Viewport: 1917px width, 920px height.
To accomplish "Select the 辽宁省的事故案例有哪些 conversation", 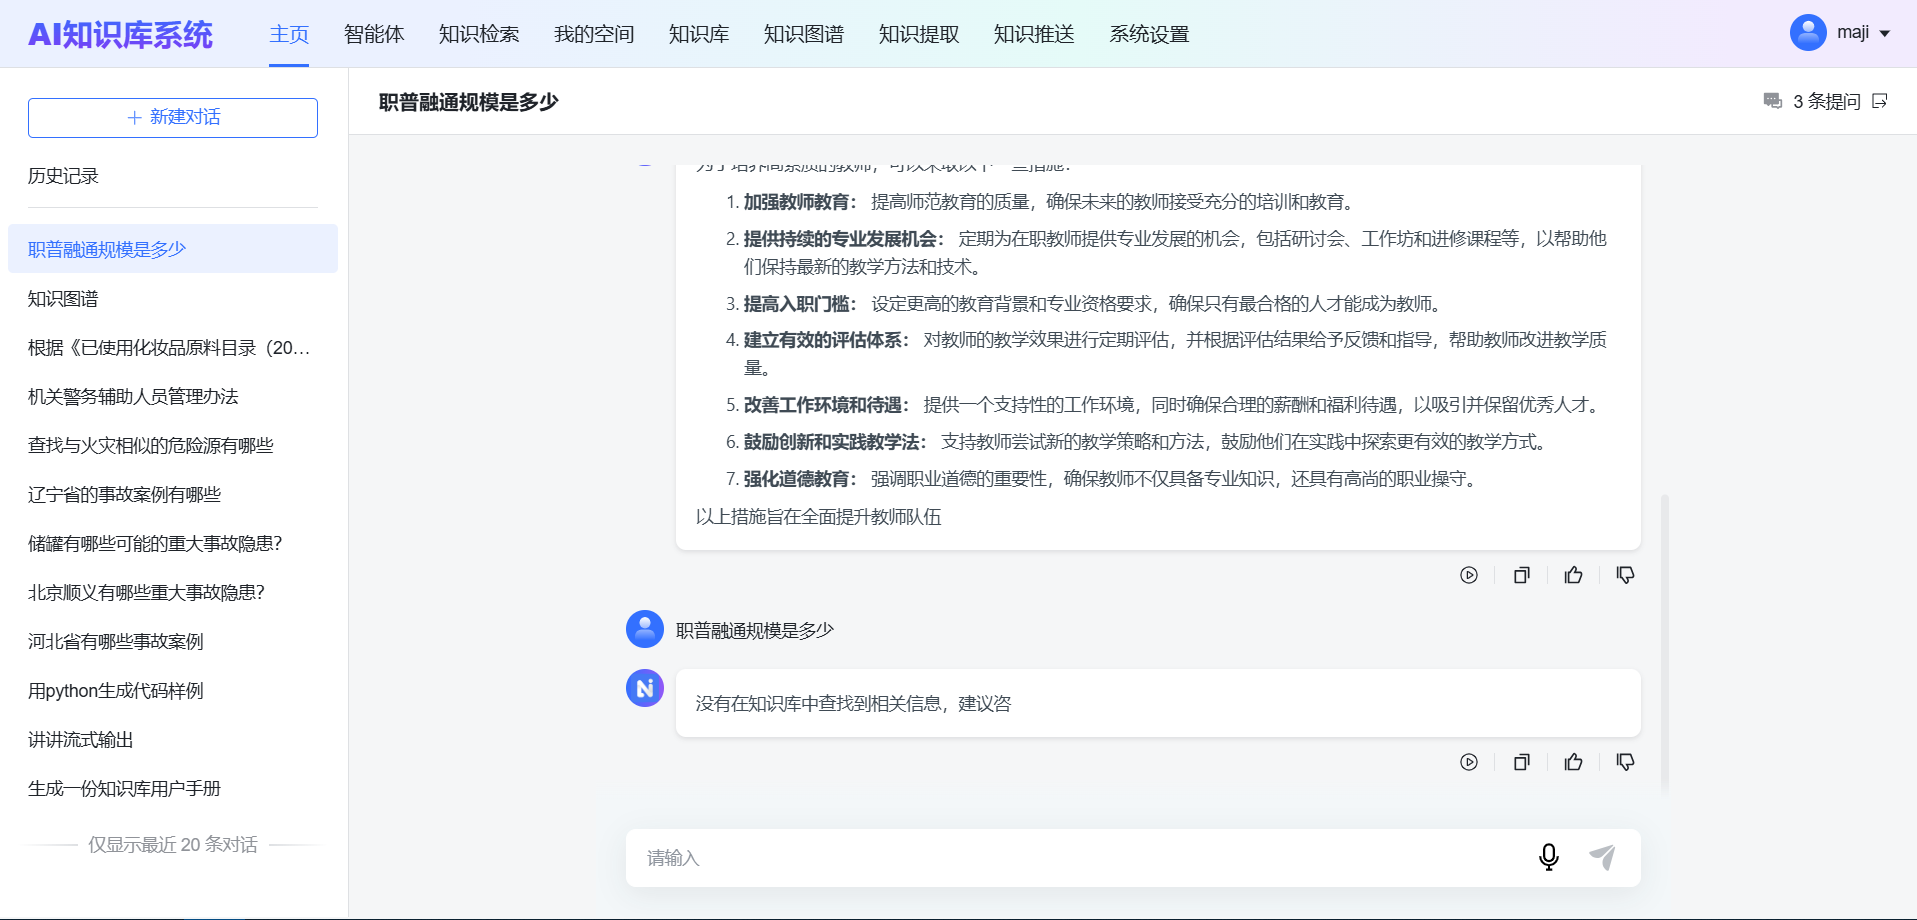I will pos(124,495).
